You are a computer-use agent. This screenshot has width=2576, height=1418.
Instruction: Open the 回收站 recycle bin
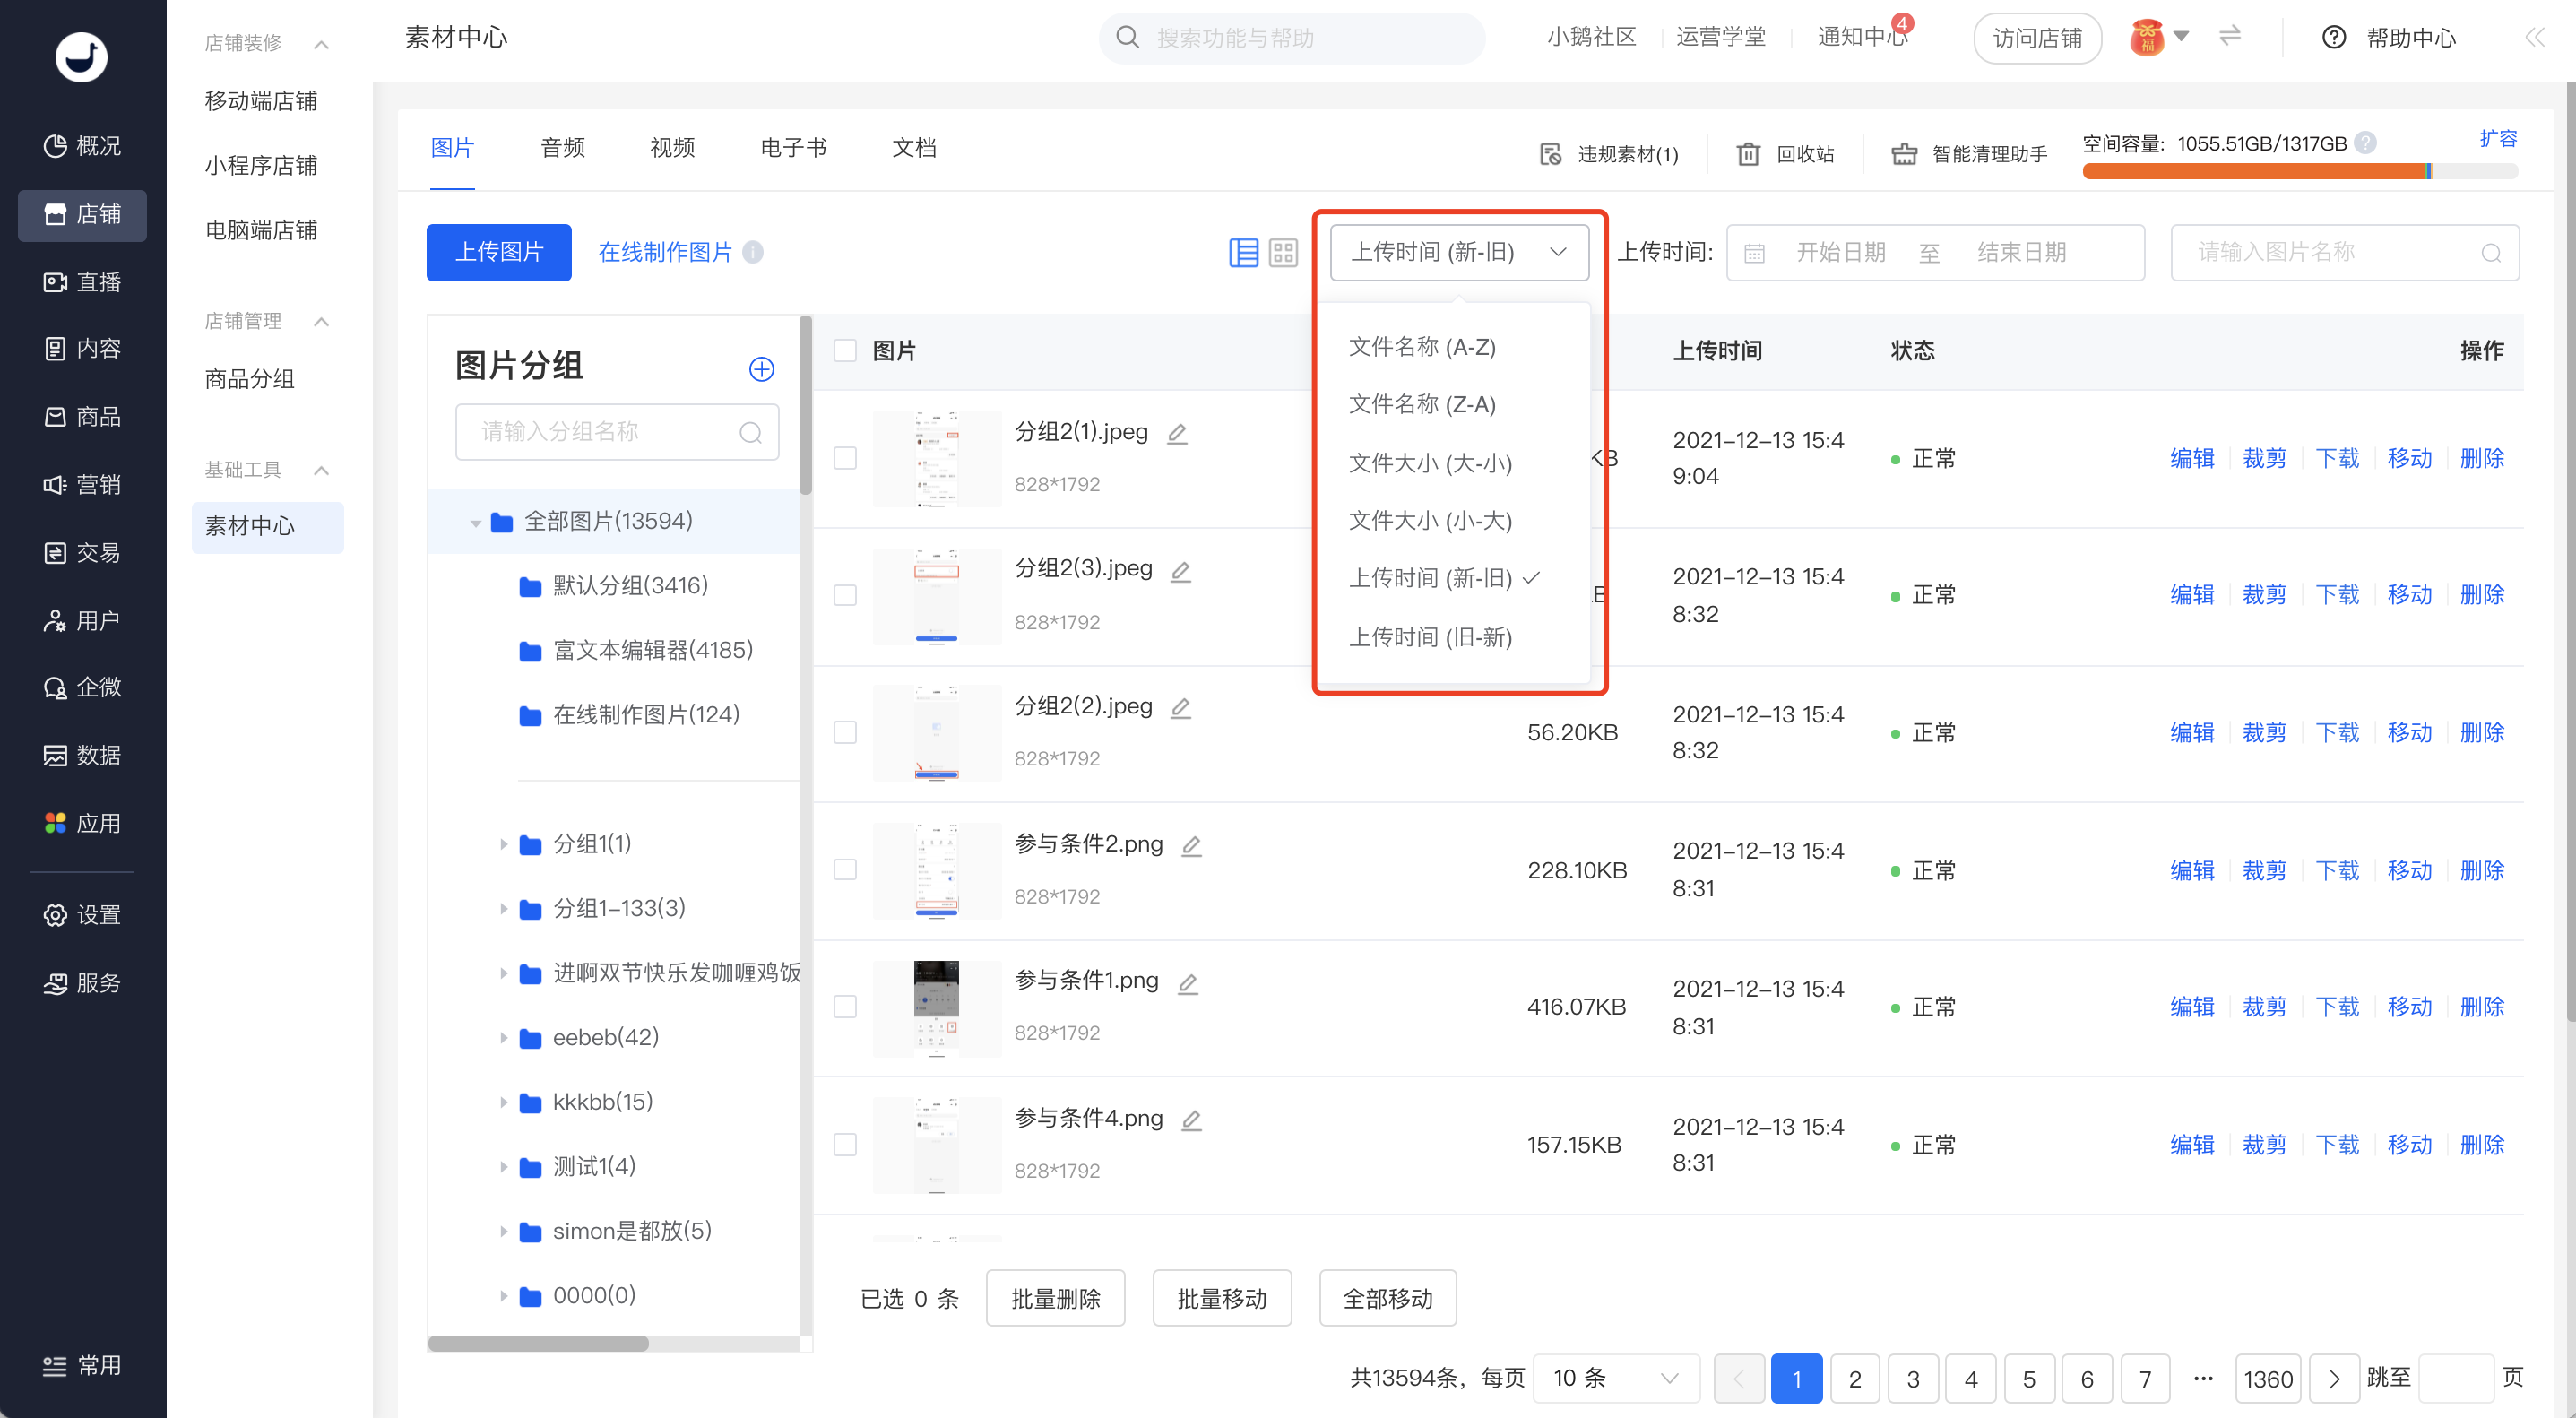(x=1786, y=154)
